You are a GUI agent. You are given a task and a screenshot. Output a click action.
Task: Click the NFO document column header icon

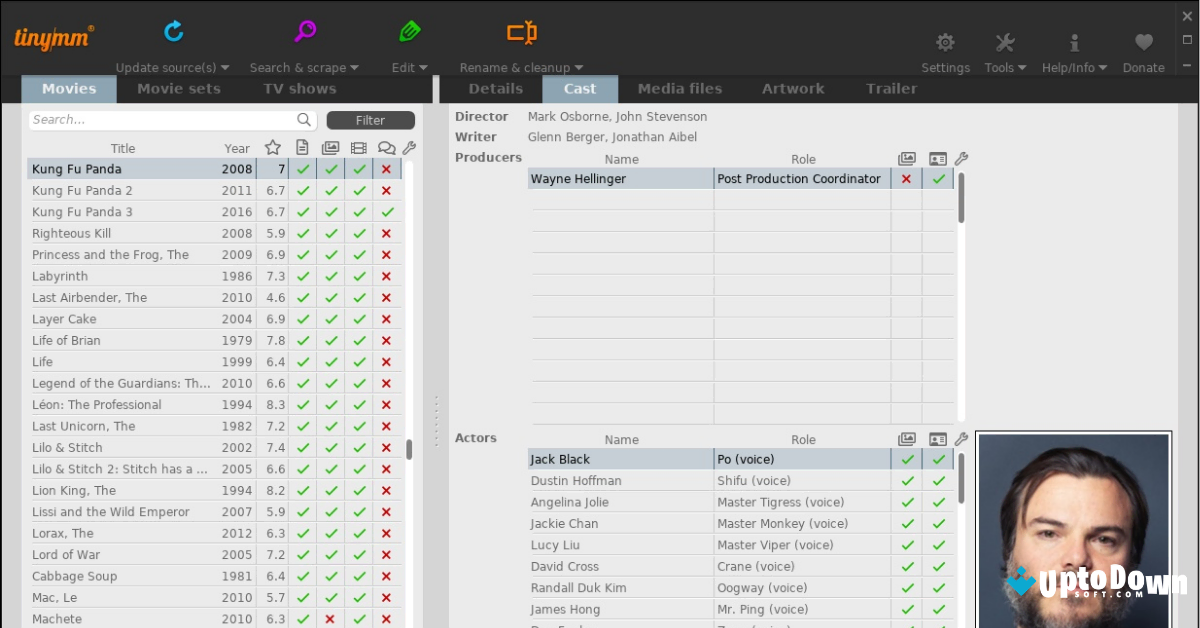(x=302, y=147)
